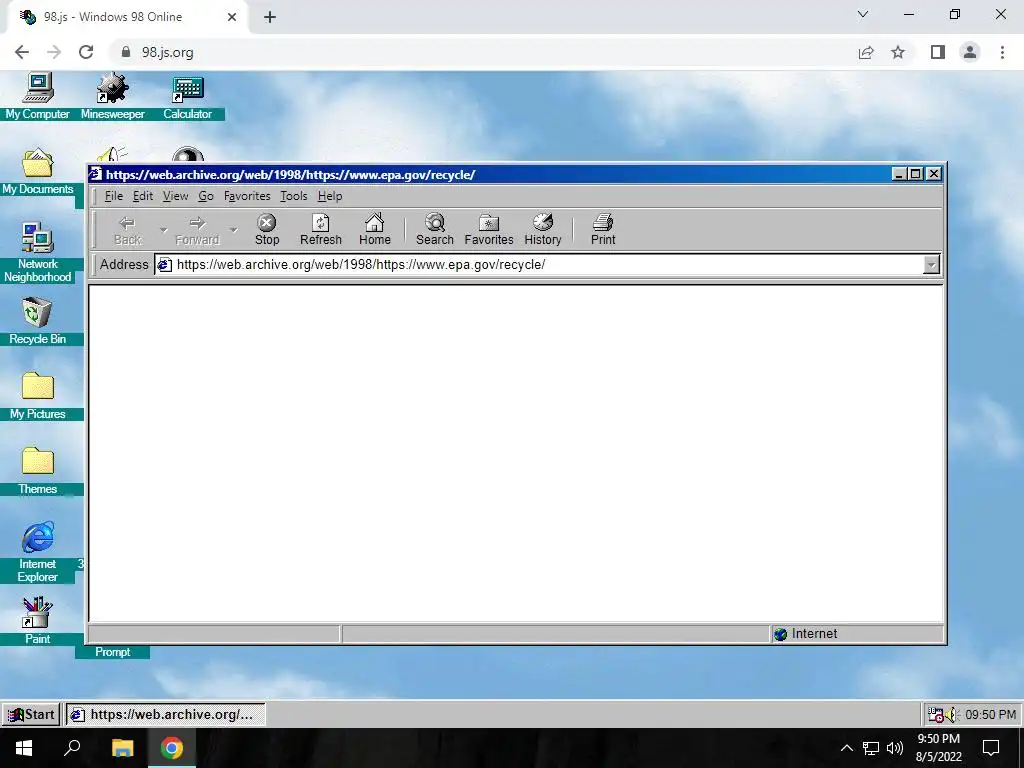1024x768 pixels.
Task: Click the Chrome bookmark star icon
Action: [898, 52]
